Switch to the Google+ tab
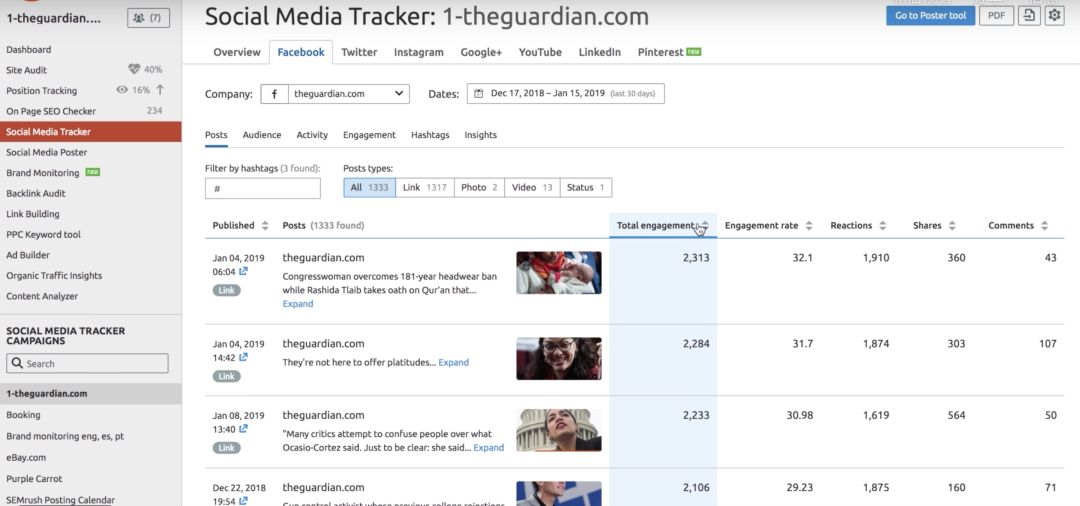Screen dimensions: 1080x506 point(481,52)
